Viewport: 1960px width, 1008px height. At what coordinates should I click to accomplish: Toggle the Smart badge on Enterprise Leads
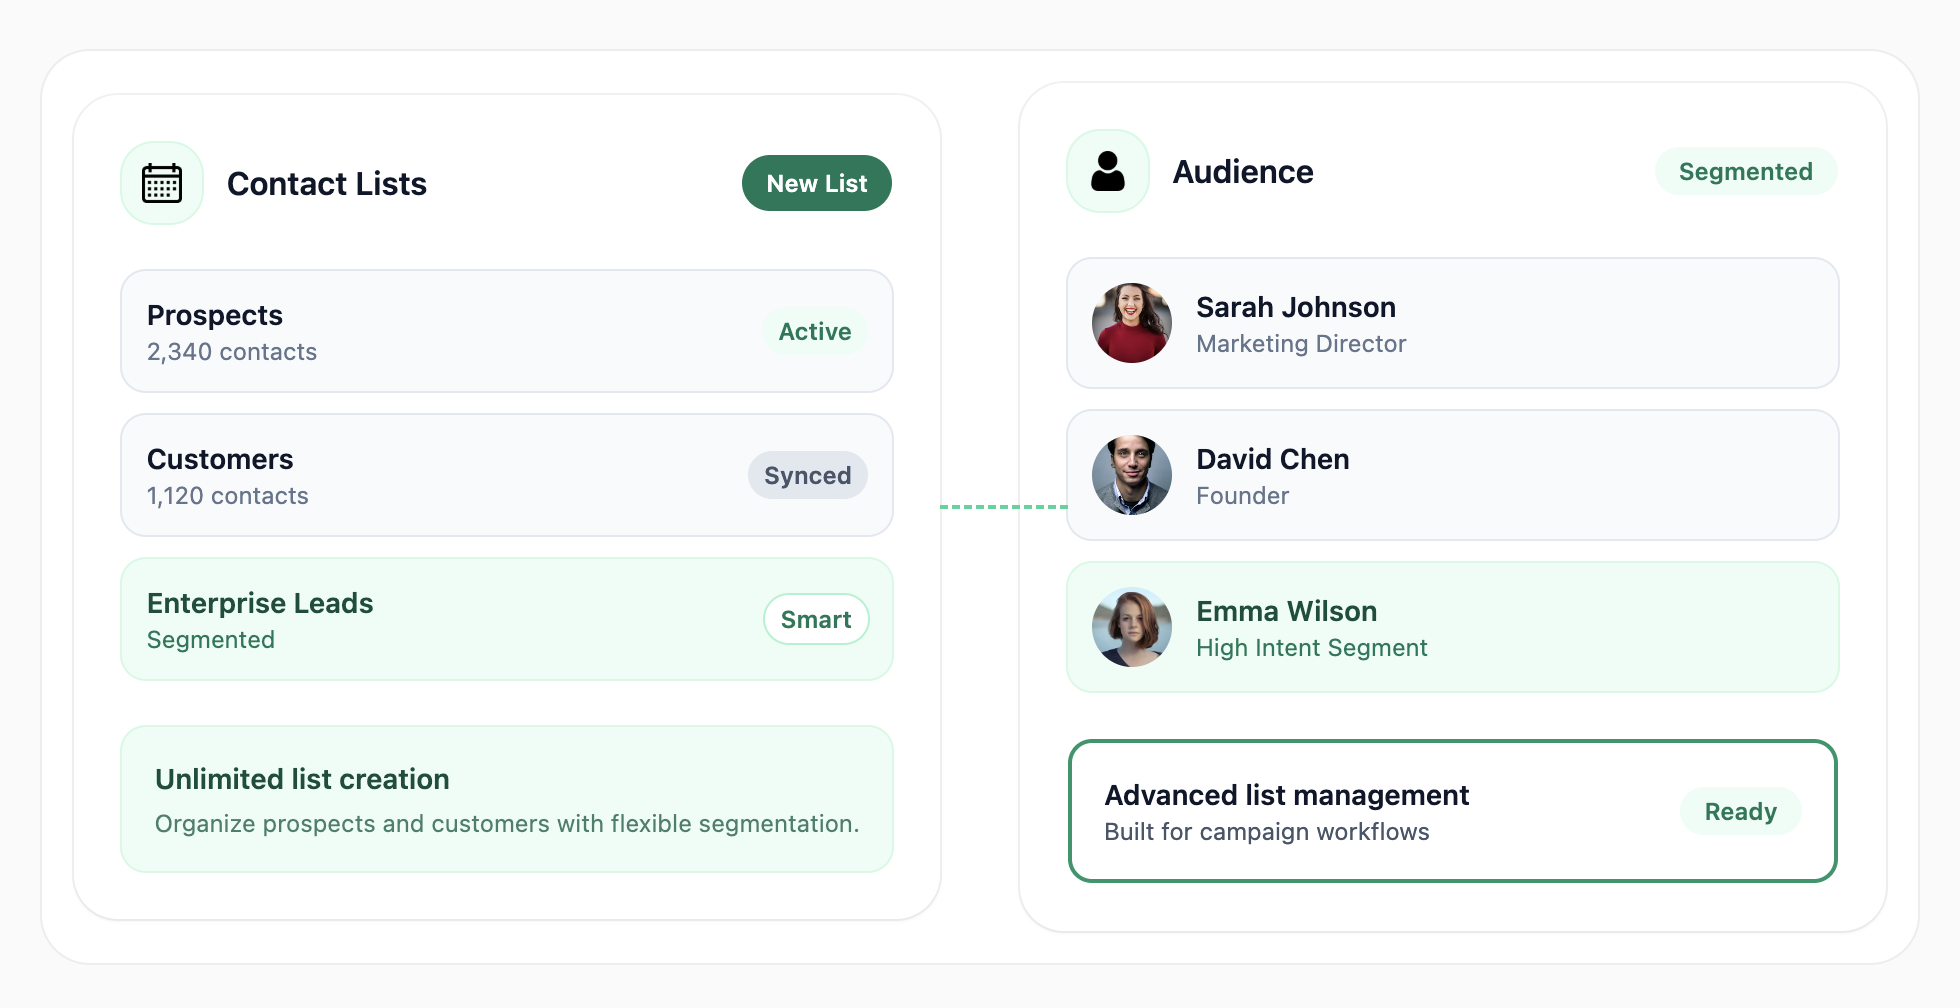[816, 619]
